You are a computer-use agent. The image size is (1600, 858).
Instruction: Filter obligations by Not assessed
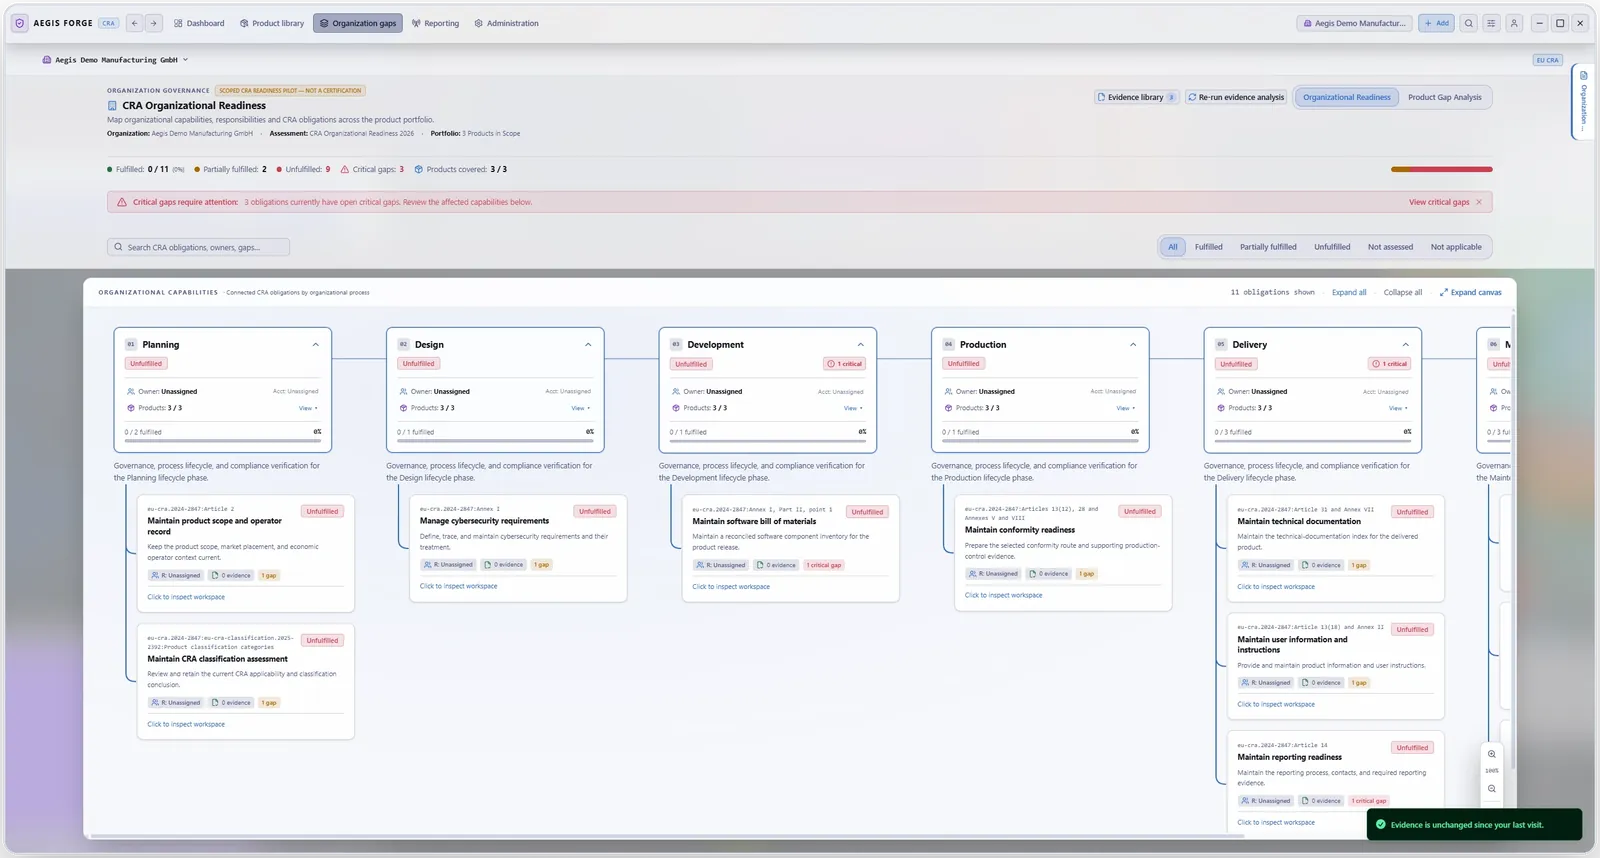1390,247
